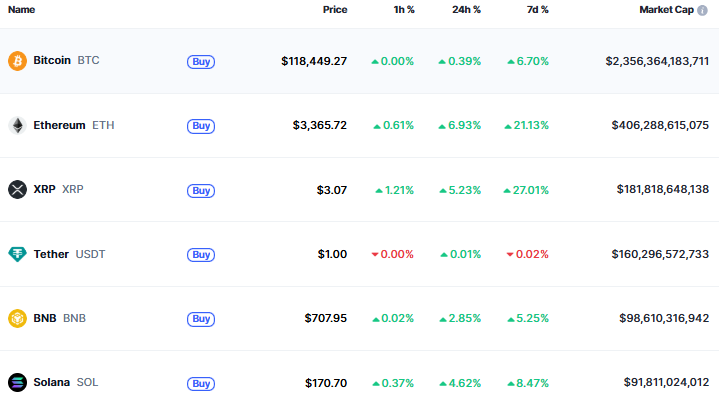
Task: Click the yellow BNB logo icon
Action: tap(17, 318)
